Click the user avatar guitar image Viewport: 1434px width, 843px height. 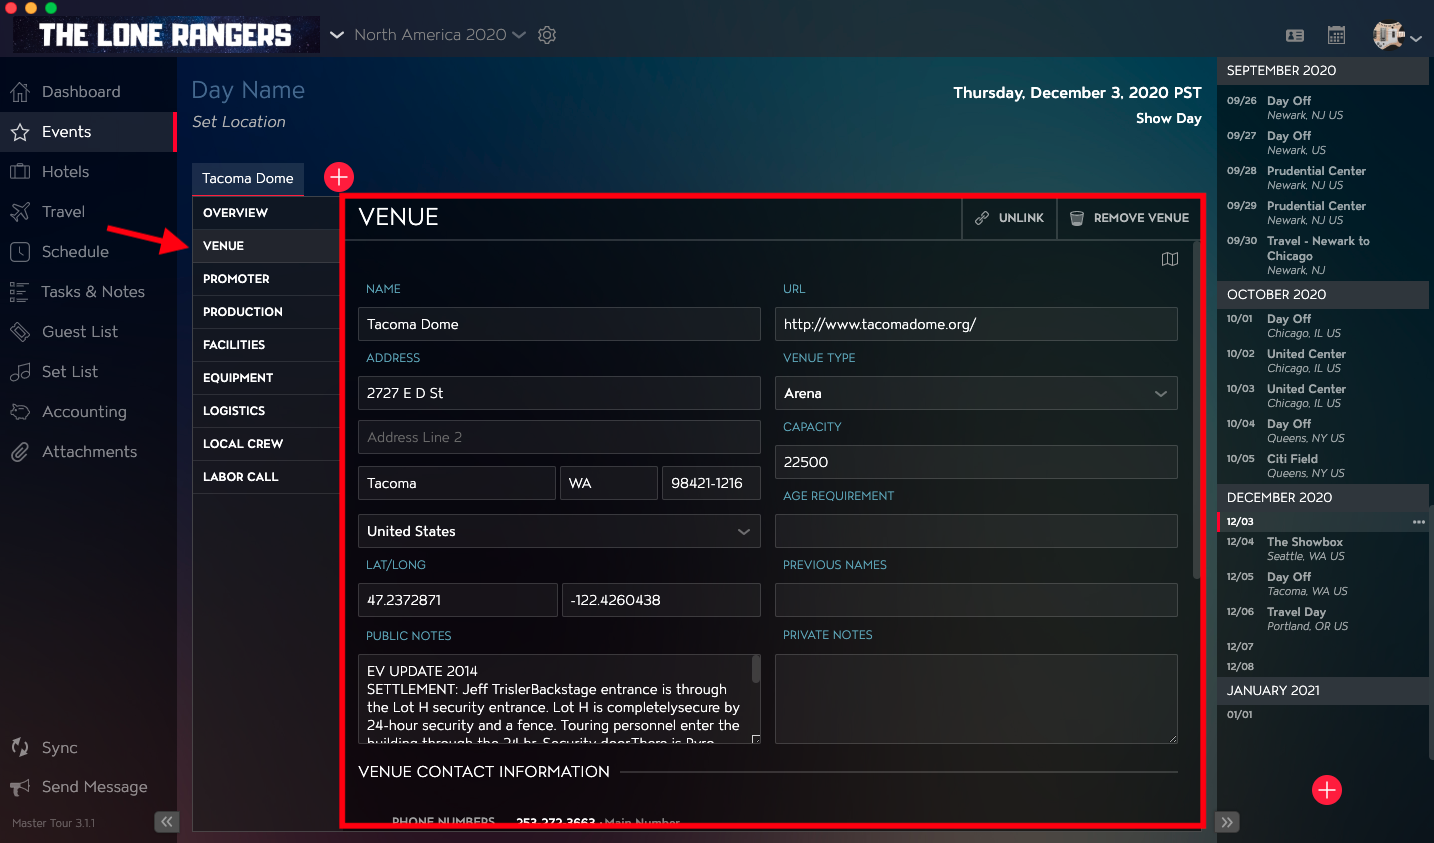coord(1389,35)
